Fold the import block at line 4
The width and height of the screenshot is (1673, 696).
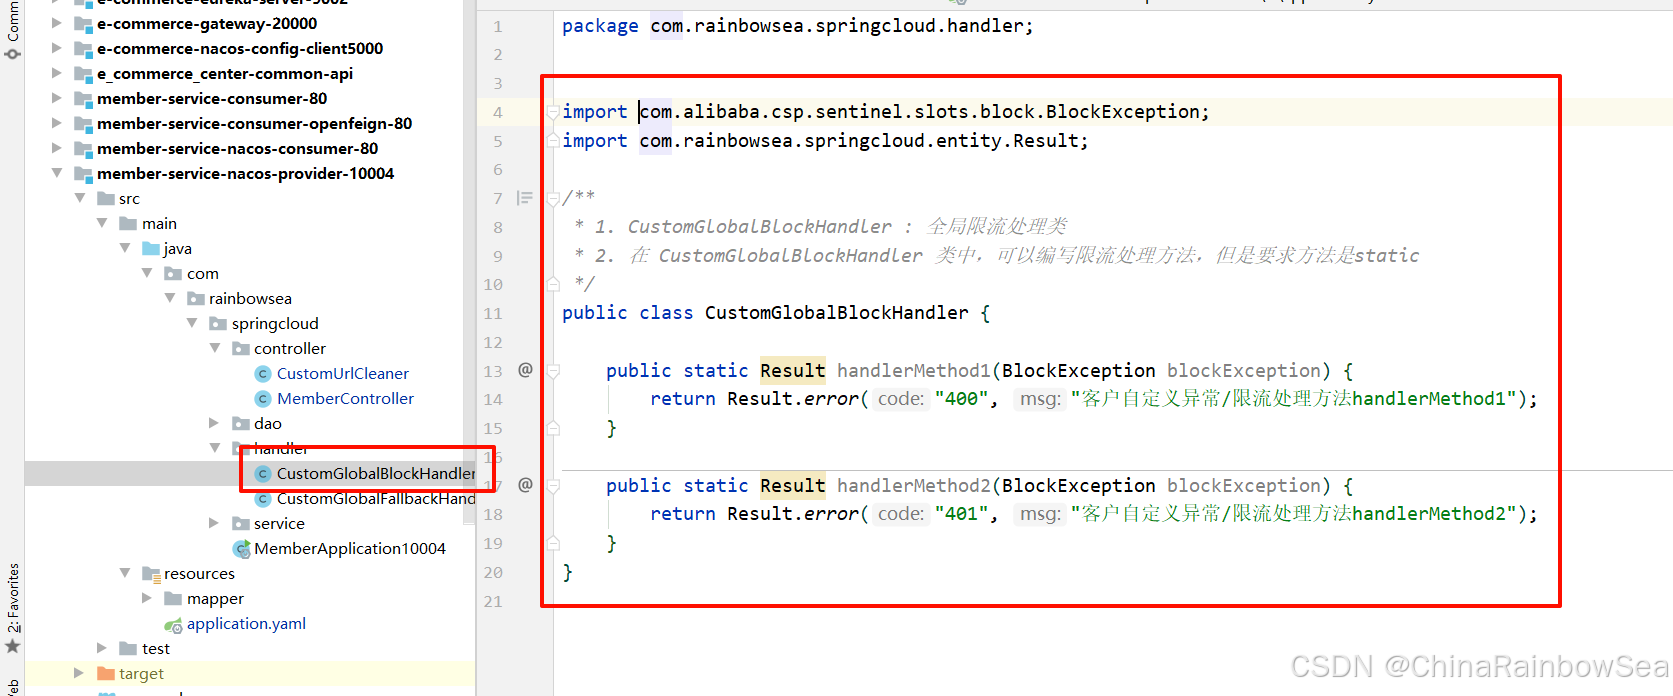point(553,112)
